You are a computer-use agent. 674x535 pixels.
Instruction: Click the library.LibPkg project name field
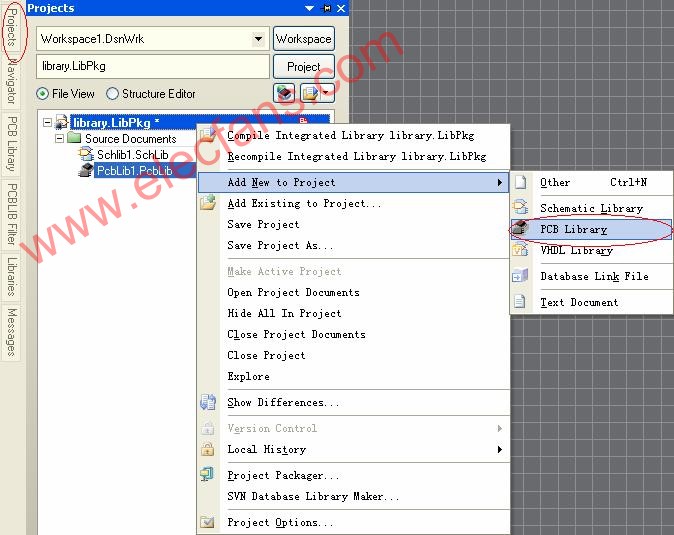[x=153, y=66]
